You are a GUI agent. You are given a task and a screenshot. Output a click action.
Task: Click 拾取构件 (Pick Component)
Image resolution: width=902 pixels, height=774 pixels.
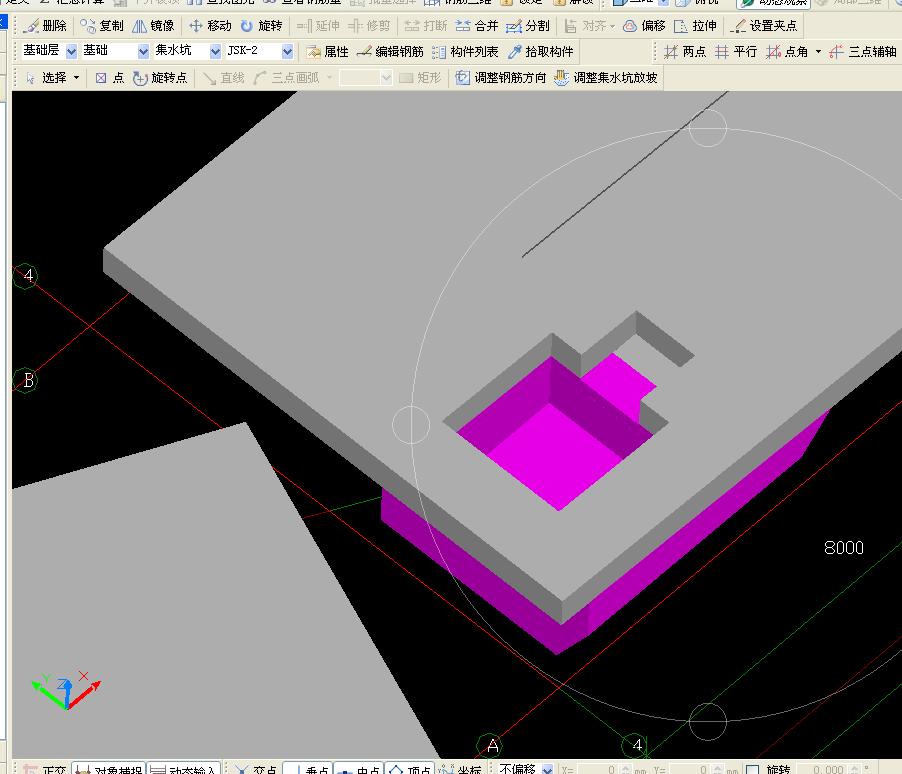tap(541, 52)
